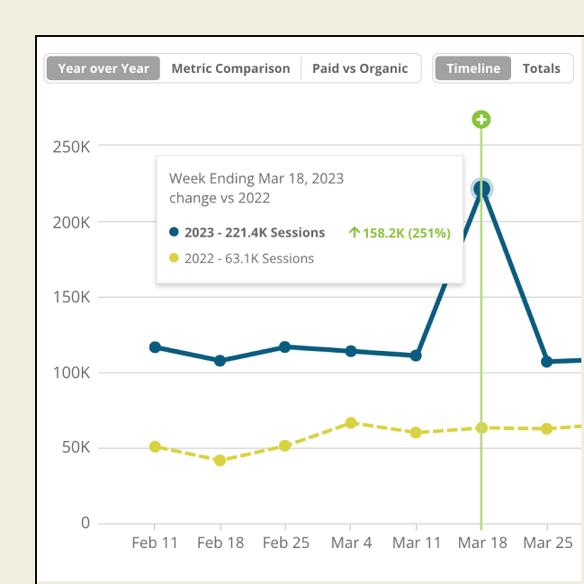Toggle to Timeline view
This screenshot has height=584, width=584.
pyautogui.click(x=473, y=68)
